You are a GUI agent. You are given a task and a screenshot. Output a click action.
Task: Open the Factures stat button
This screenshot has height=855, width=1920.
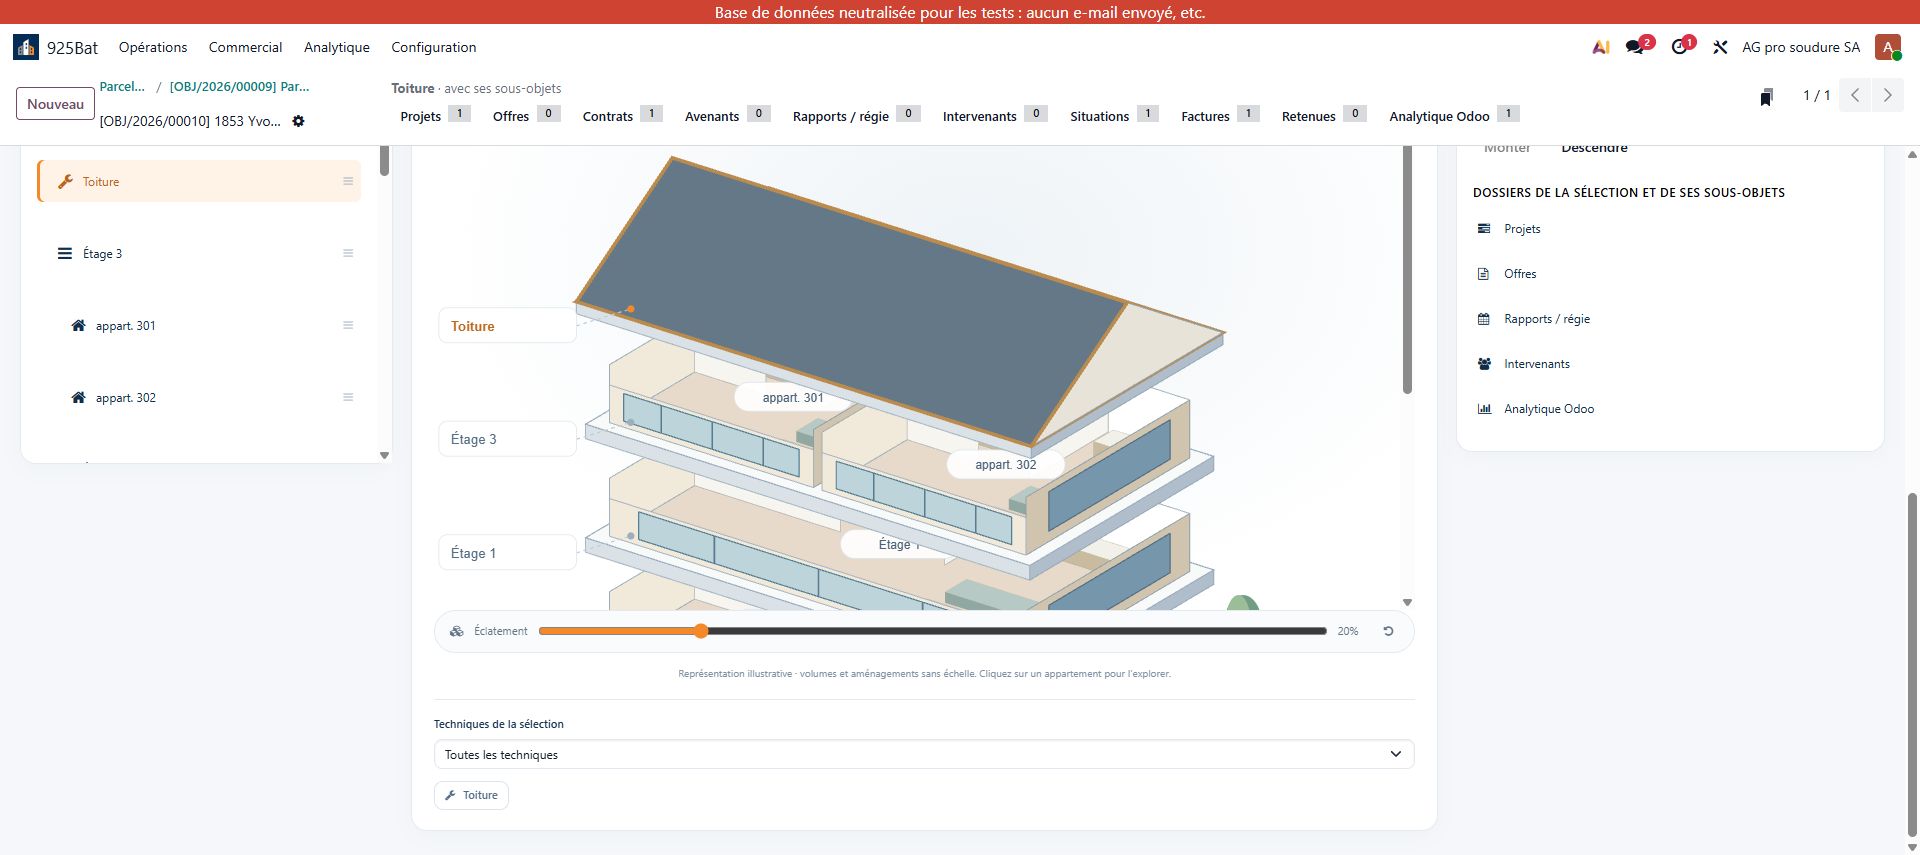click(x=1220, y=116)
